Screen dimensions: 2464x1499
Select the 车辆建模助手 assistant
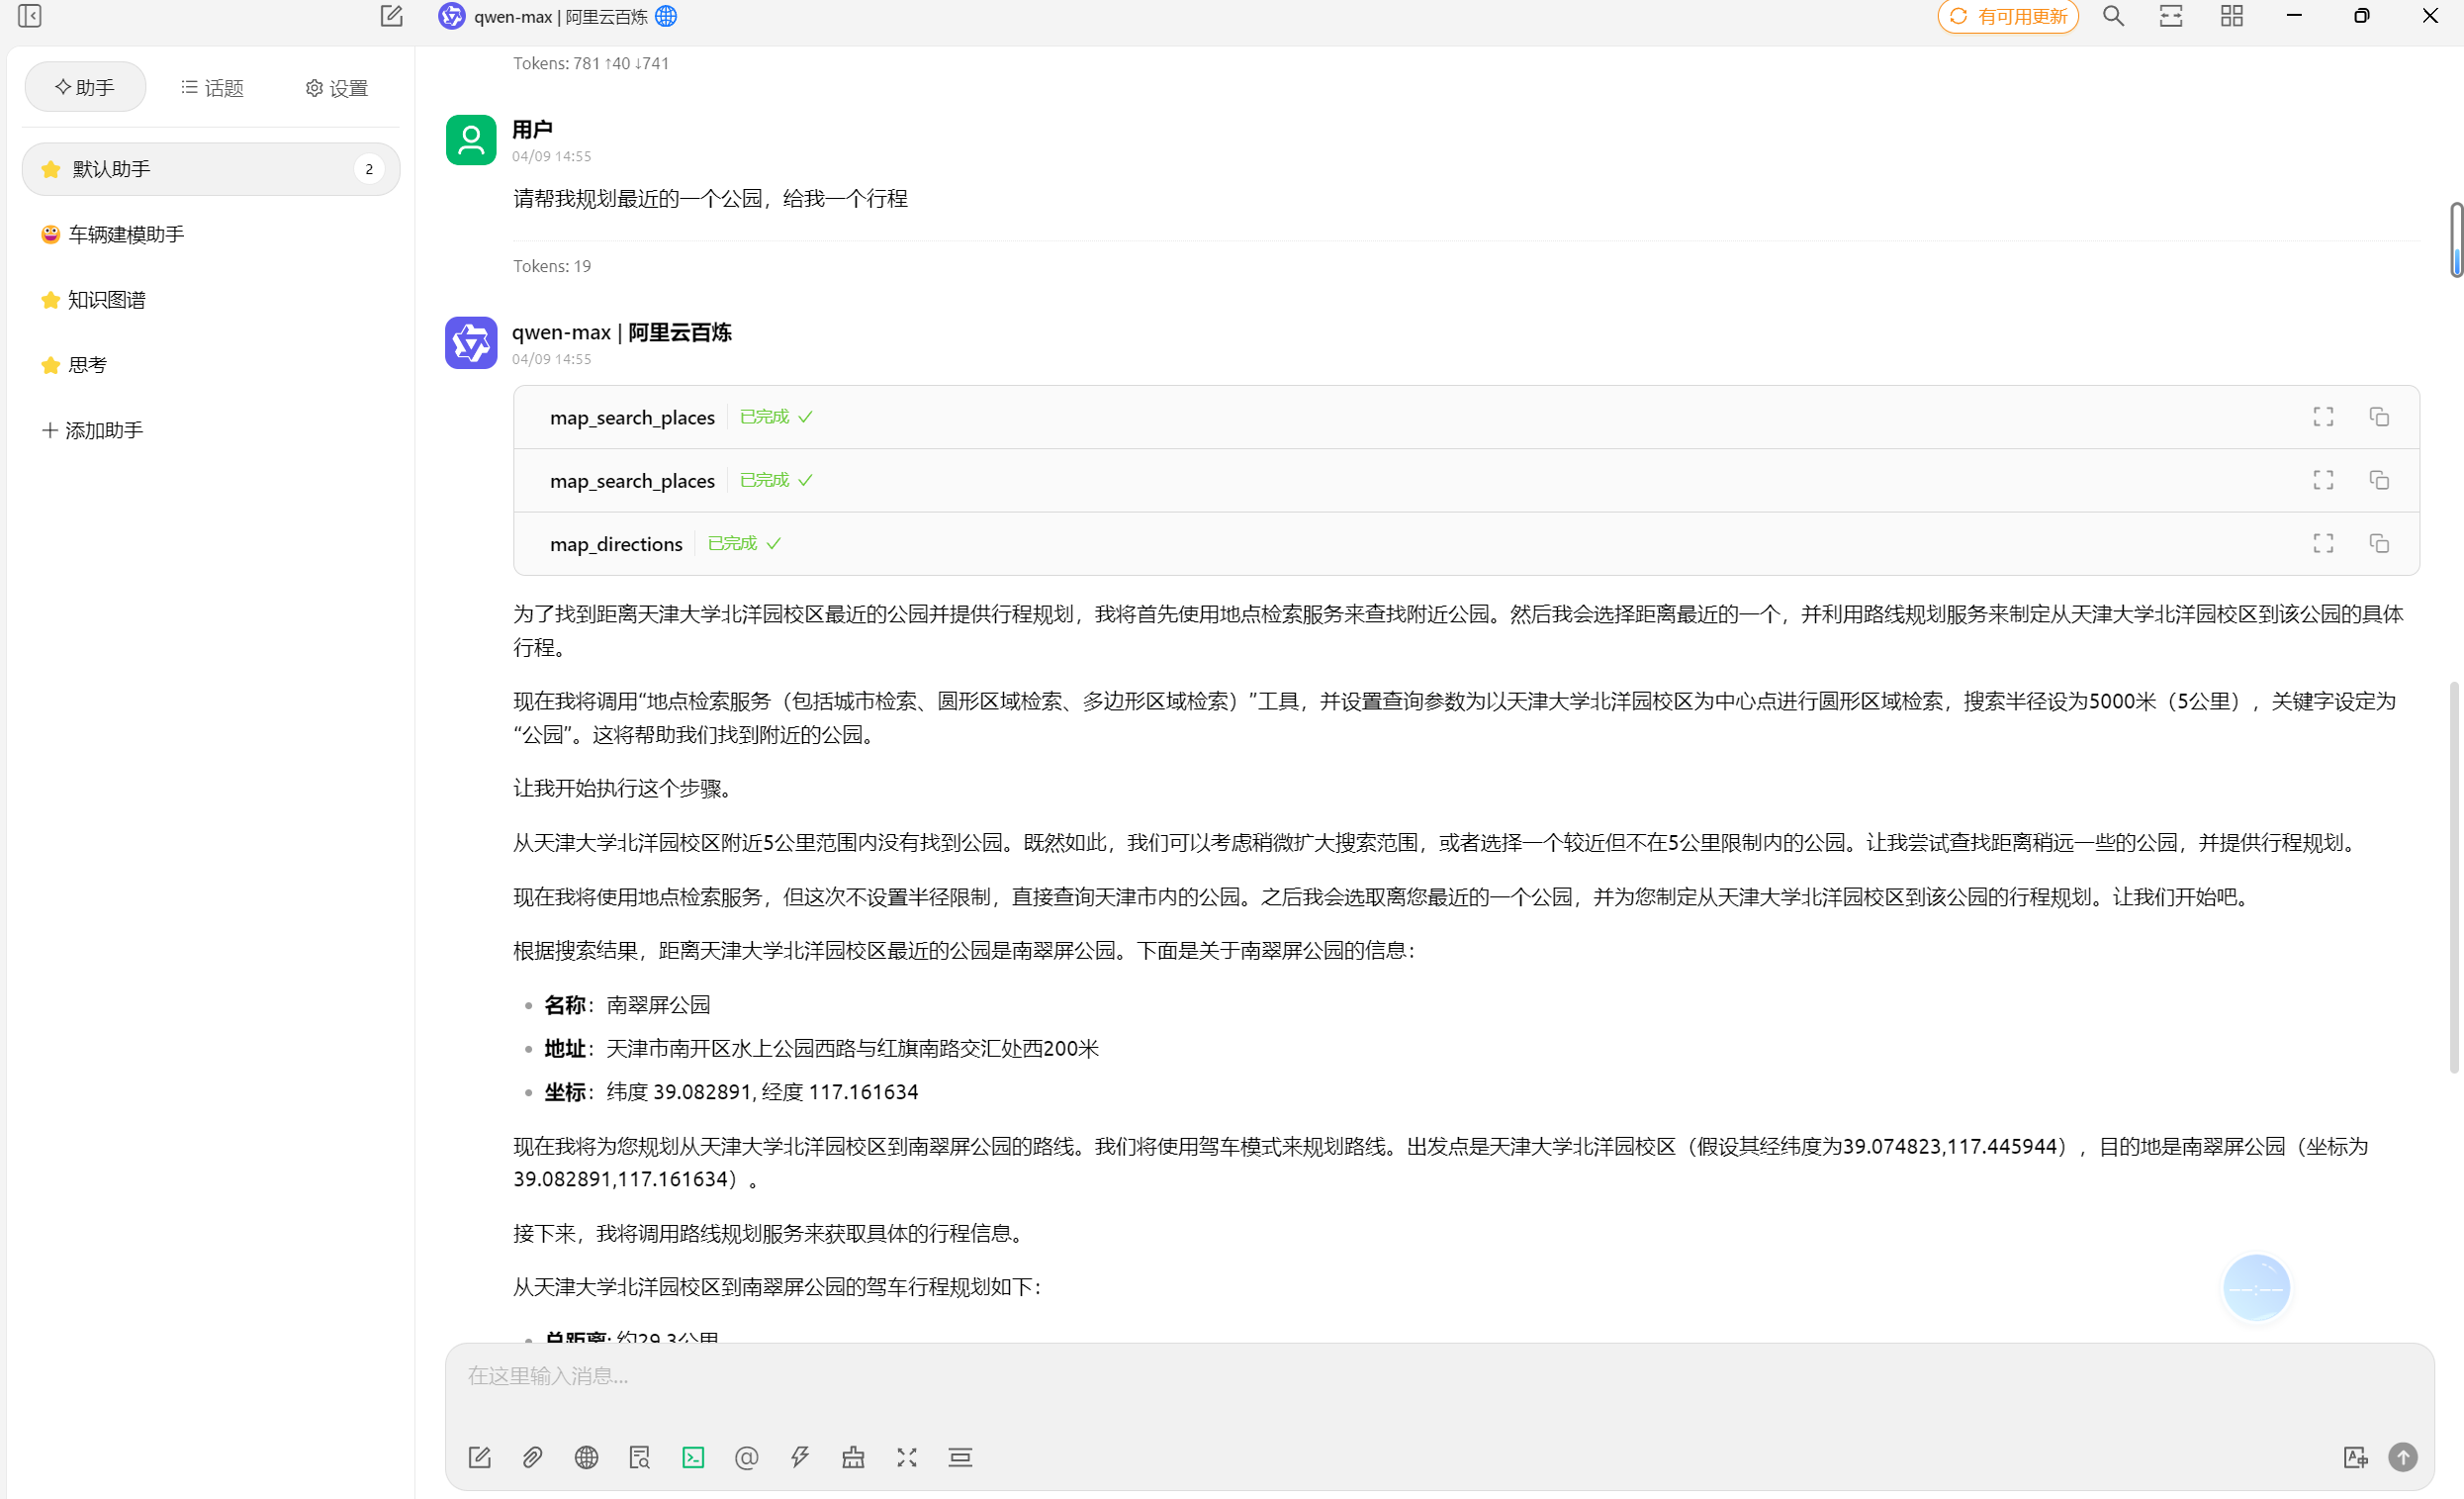click(x=126, y=234)
